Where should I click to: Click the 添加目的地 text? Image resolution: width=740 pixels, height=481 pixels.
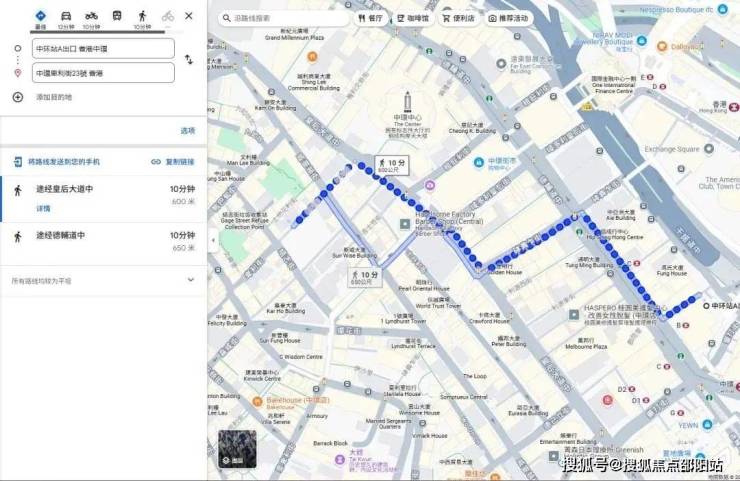tap(54, 97)
